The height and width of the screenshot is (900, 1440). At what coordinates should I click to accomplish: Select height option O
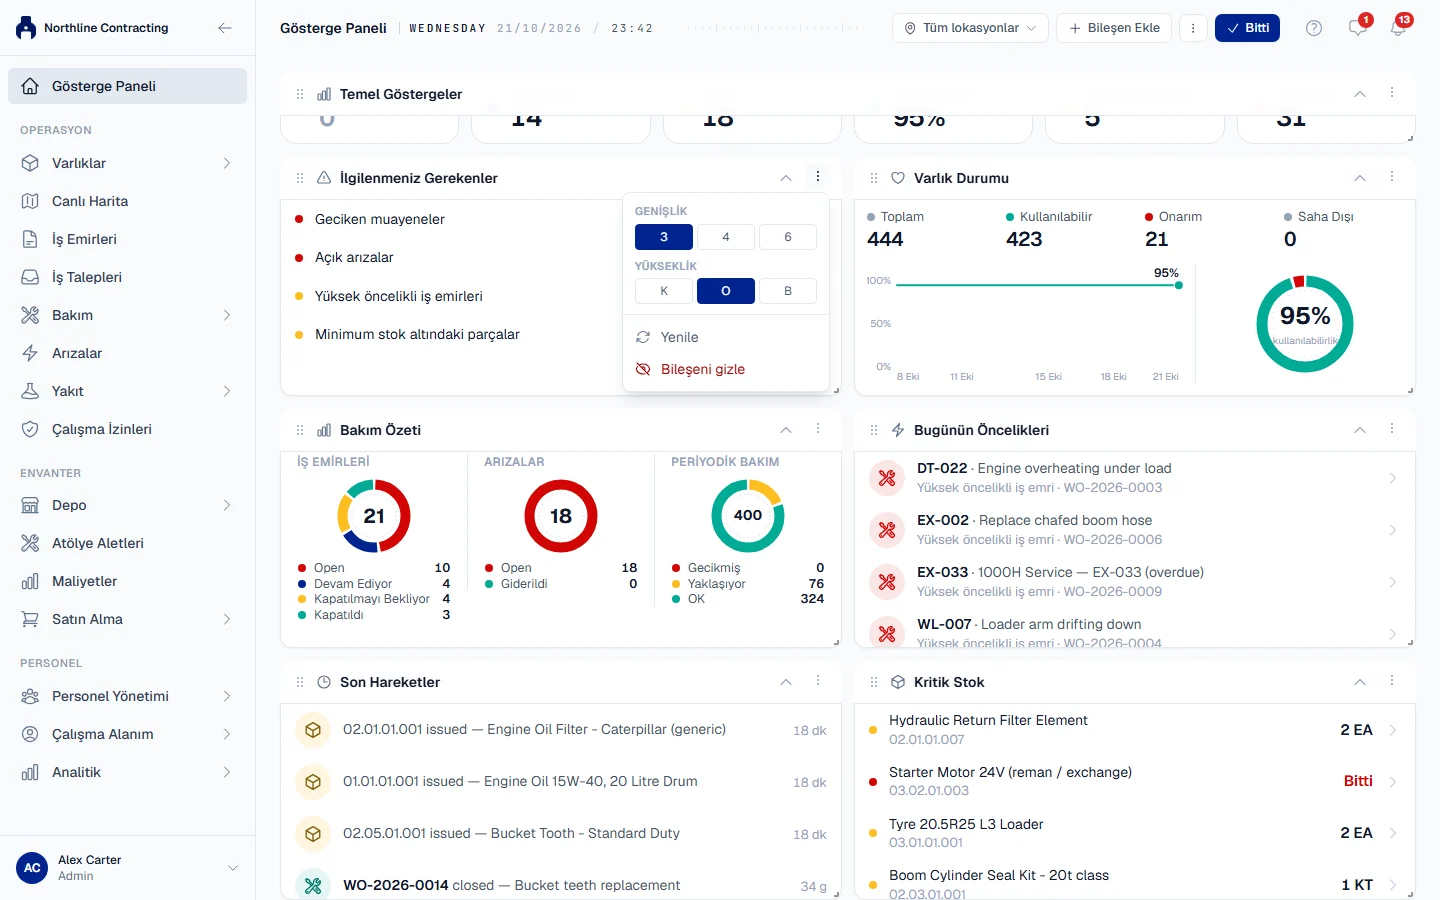[726, 291]
